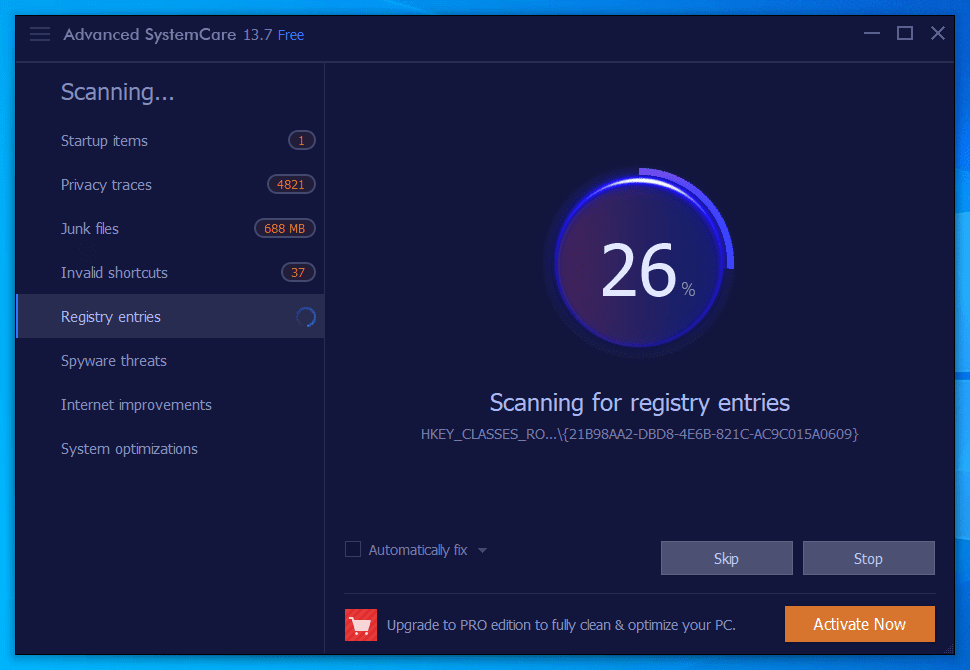The image size is (970, 670).
Task: Click the 26% circular progress ring
Action: (x=641, y=262)
